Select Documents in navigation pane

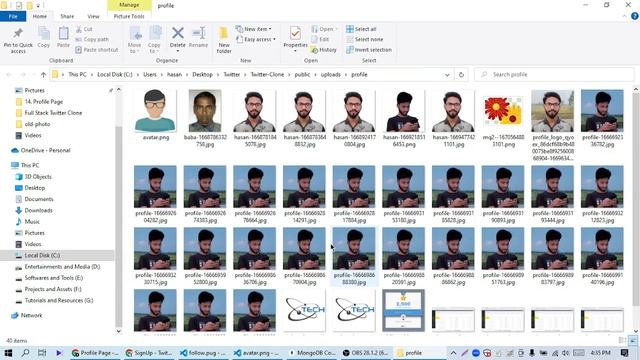click(x=39, y=199)
